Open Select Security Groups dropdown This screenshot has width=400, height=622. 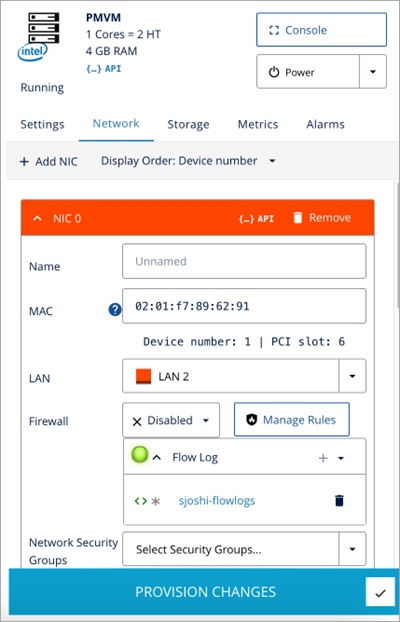tap(244, 549)
